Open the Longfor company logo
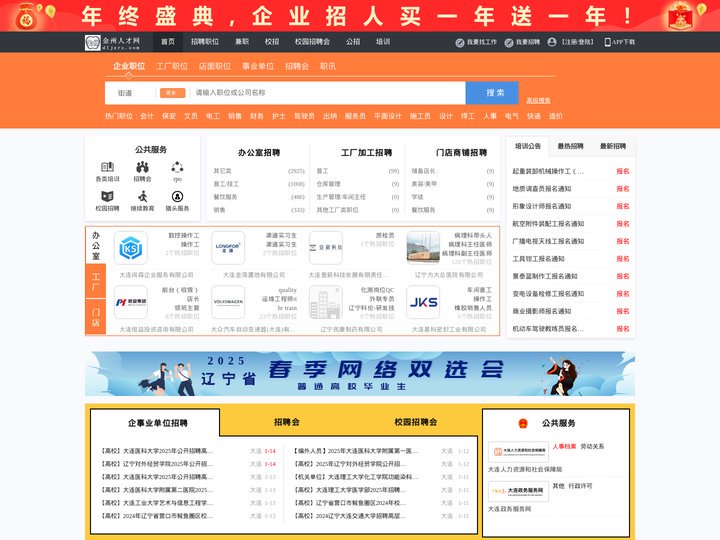Screen dimensions: 720x540 point(228,248)
